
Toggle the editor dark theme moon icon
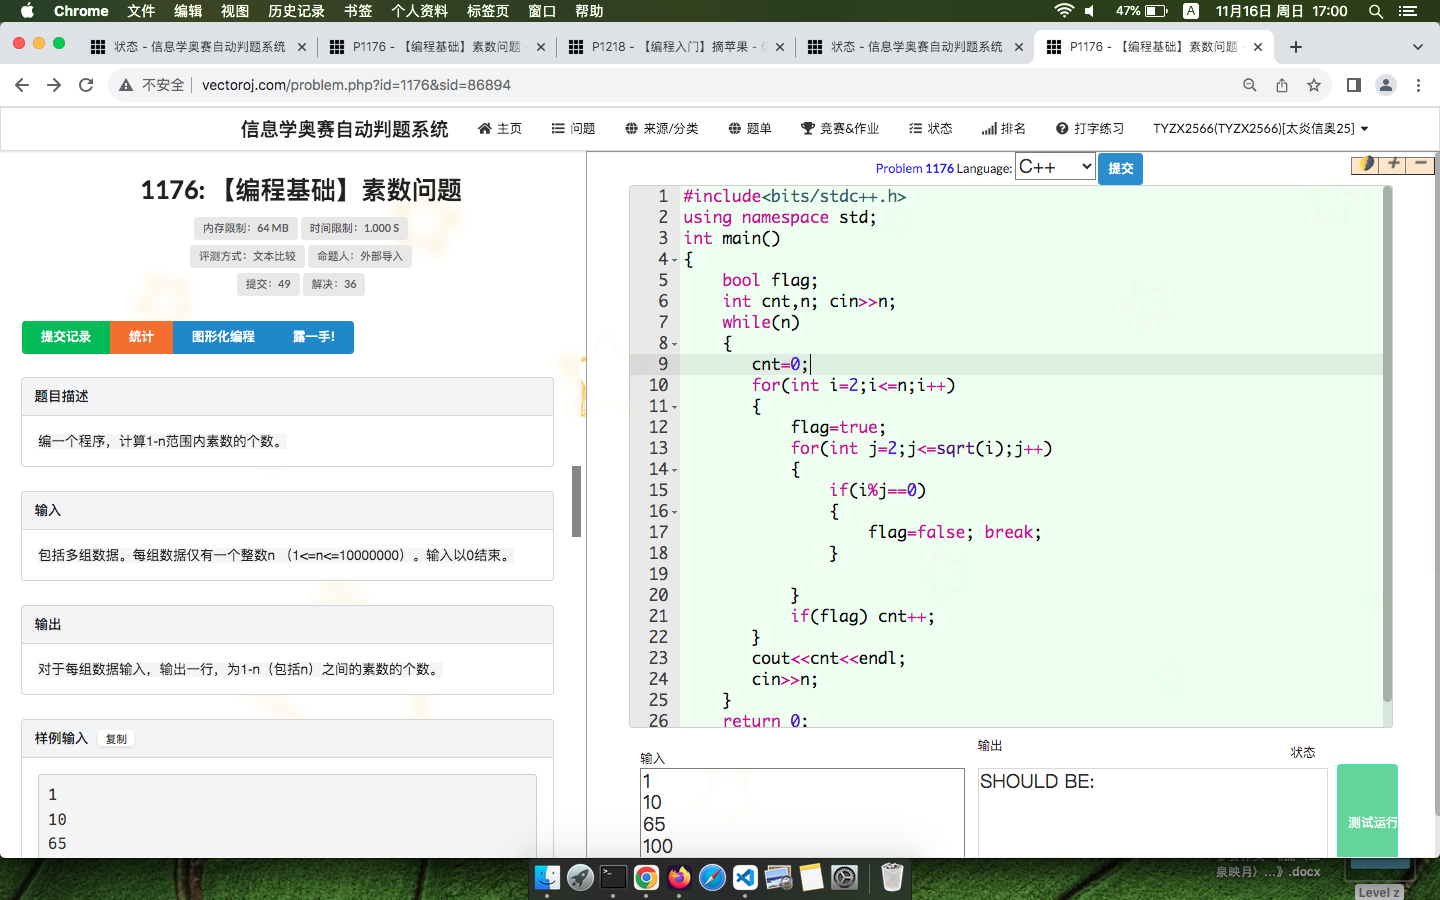point(1364,165)
